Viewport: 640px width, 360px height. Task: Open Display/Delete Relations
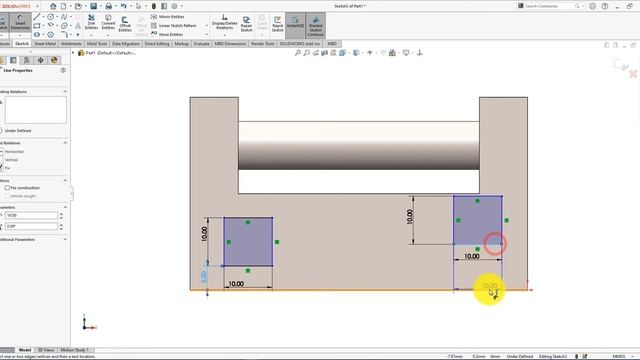[224, 22]
